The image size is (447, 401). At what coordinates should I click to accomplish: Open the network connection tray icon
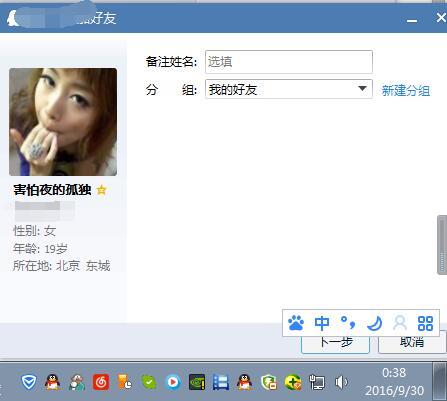(317, 382)
